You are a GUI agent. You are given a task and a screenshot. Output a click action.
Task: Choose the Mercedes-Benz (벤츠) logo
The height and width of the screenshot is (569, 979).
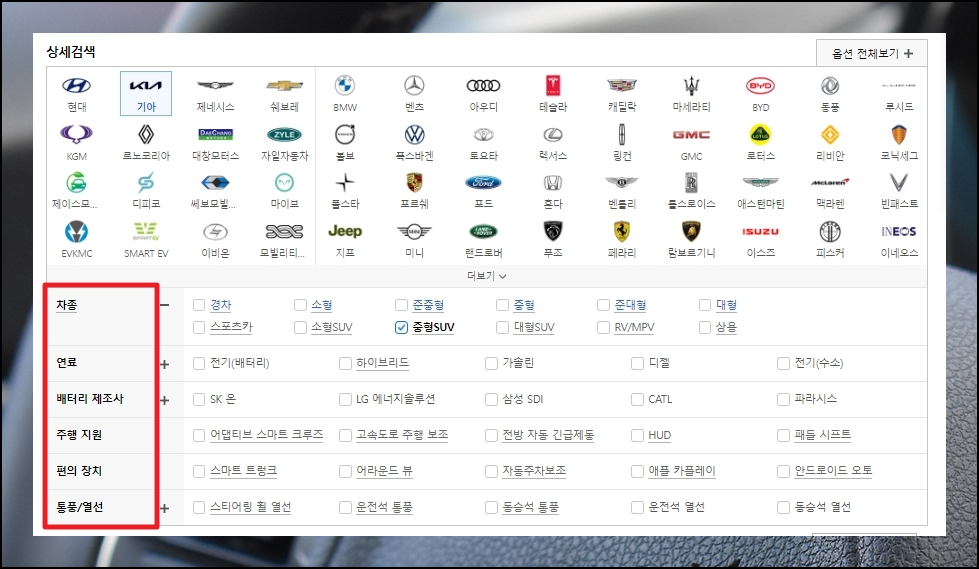[x=414, y=86]
